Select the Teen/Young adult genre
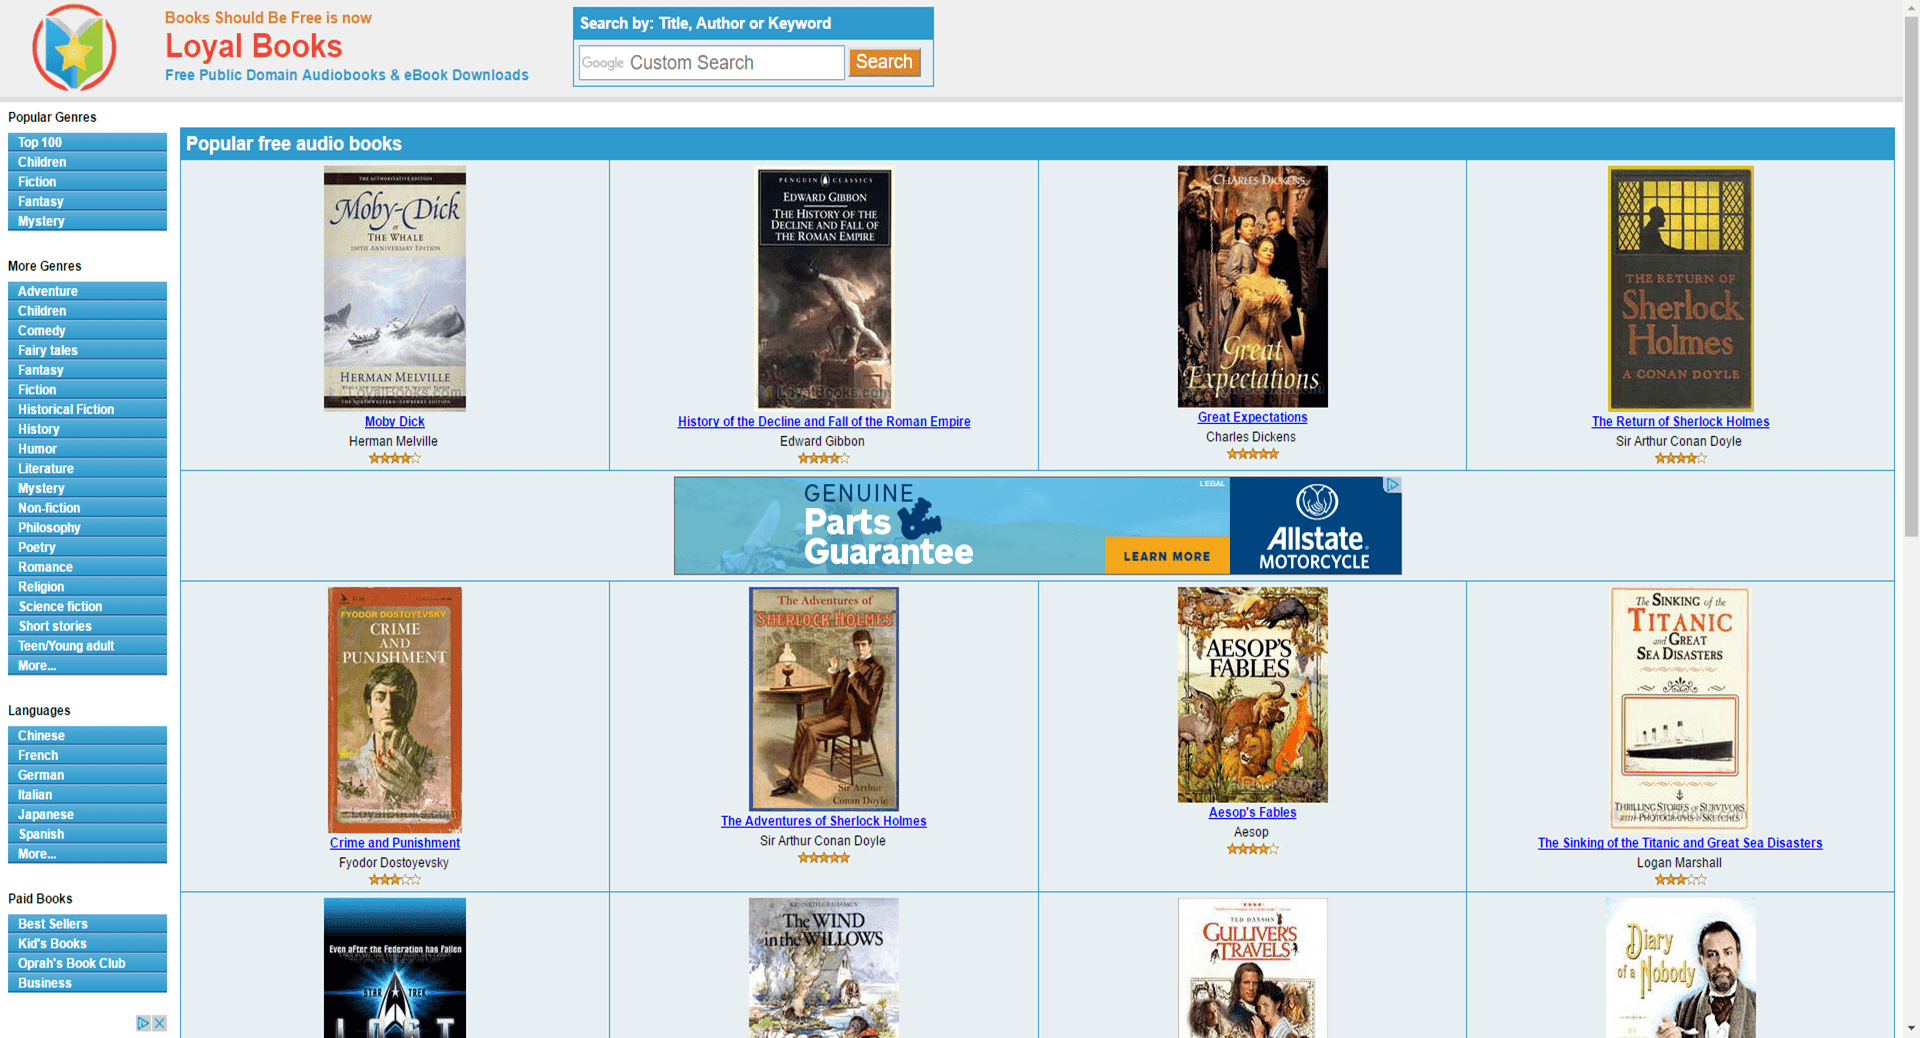Viewport: 1920px width, 1038px height. tap(87, 646)
